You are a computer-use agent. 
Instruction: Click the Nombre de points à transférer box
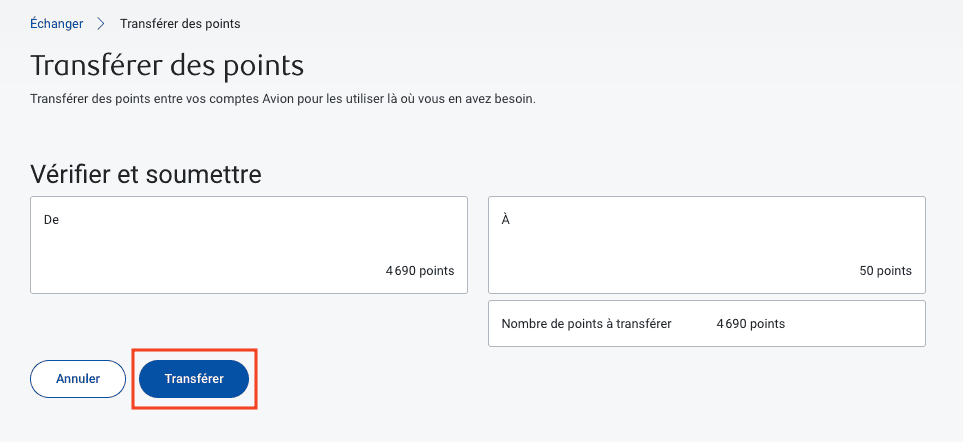pyautogui.click(x=706, y=324)
